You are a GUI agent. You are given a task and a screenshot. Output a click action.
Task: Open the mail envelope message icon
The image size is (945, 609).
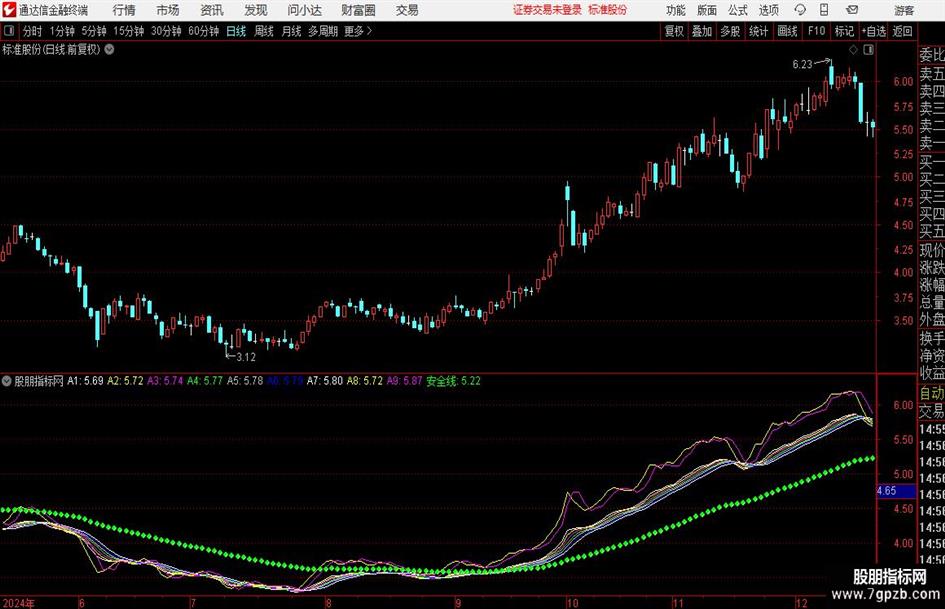point(852,10)
